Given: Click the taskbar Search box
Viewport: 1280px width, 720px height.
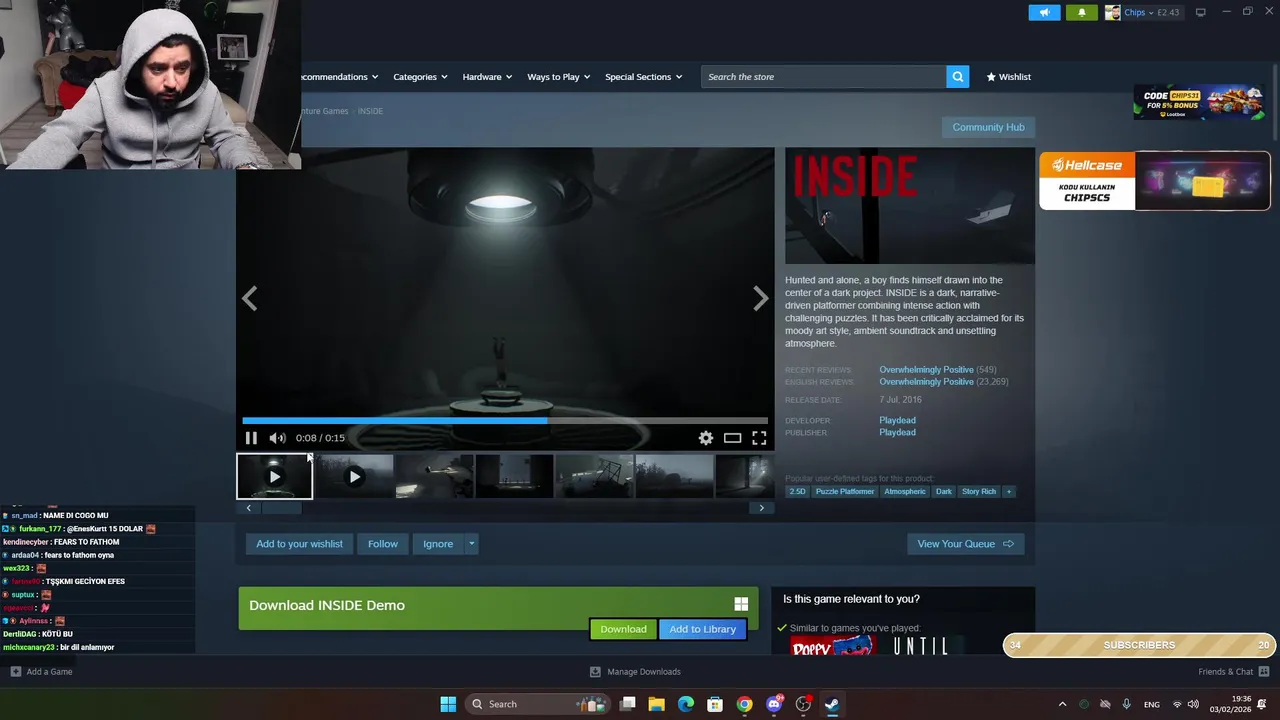Looking at the screenshot, I should tap(537, 704).
